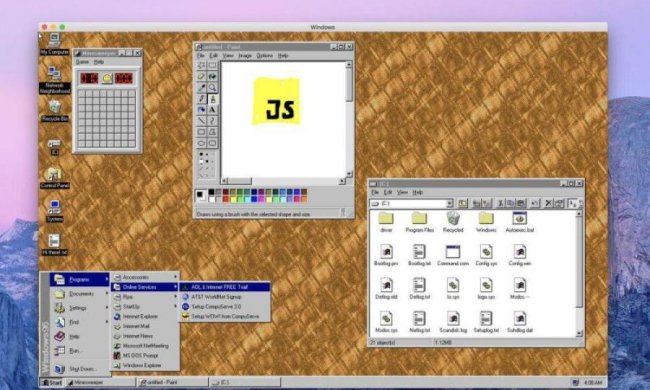Image resolution: width=650 pixels, height=390 pixels.
Task: Click the Delete X icon in C: toolbar
Action: [548, 203]
